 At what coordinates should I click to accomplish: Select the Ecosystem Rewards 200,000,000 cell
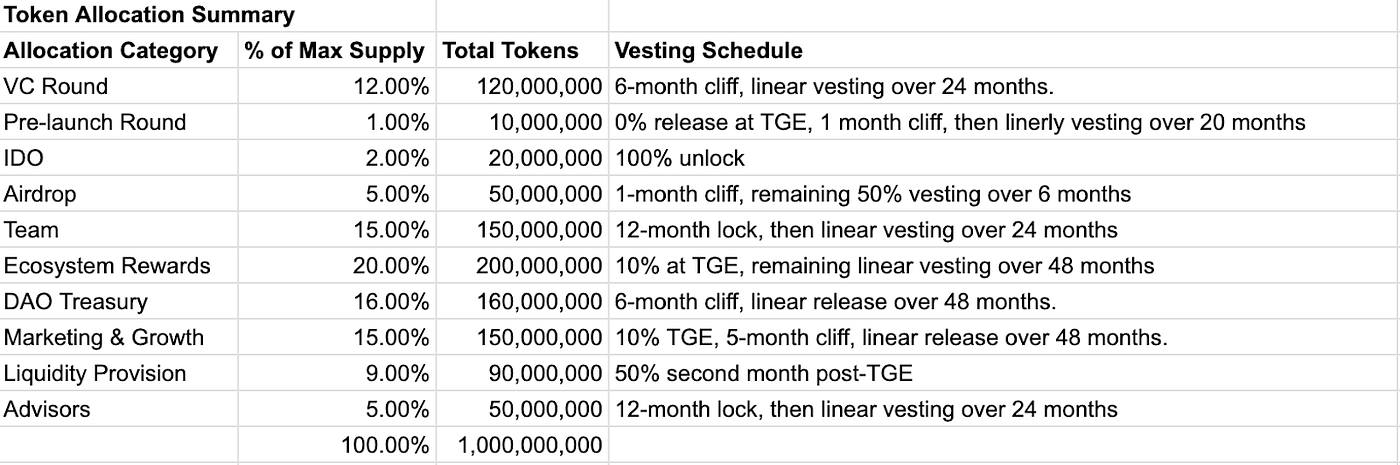pyautogui.click(x=522, y=266)
